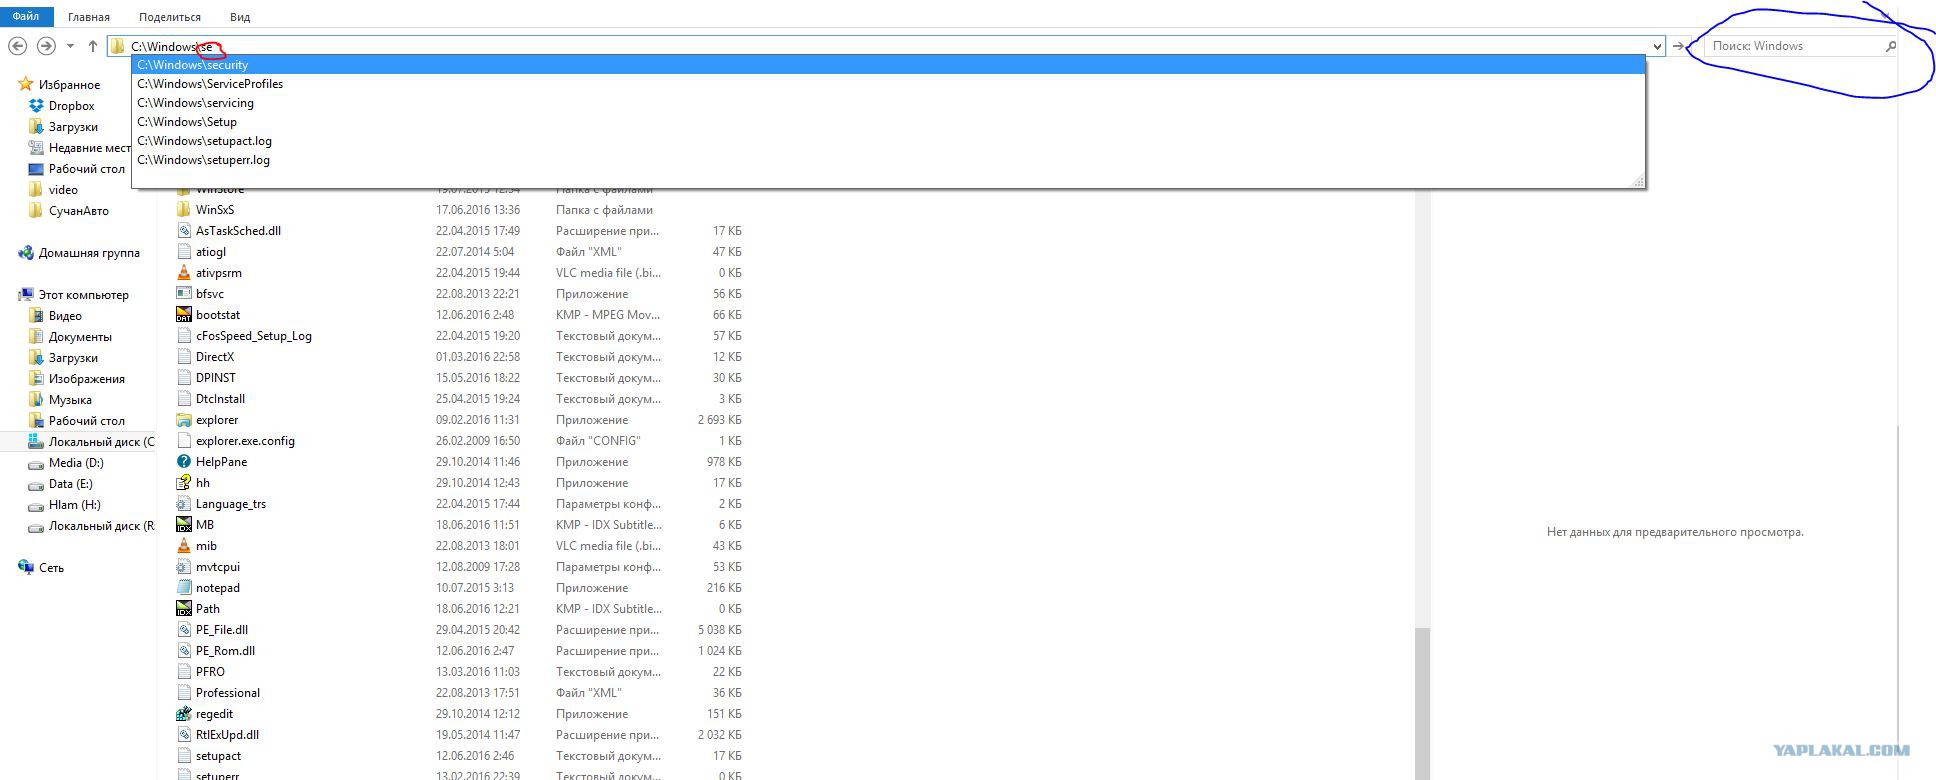Click the KMP IDX icon for MB
Image resolution: width=1936 pixels, height=780 pixels.
[x=184, y=525]
